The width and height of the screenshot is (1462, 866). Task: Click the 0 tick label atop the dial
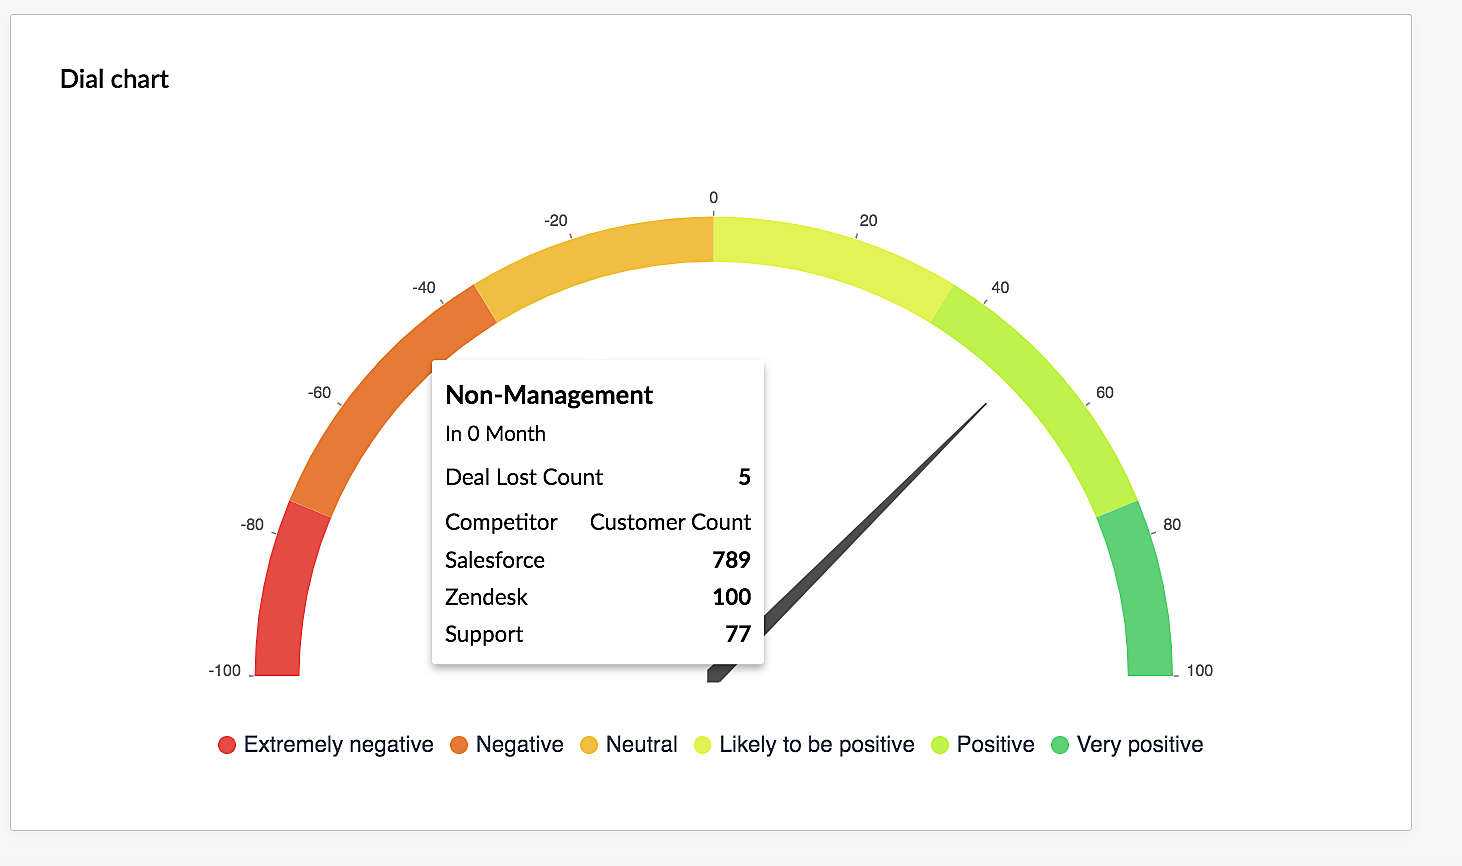pyautogui.click(x=713, y=198)
